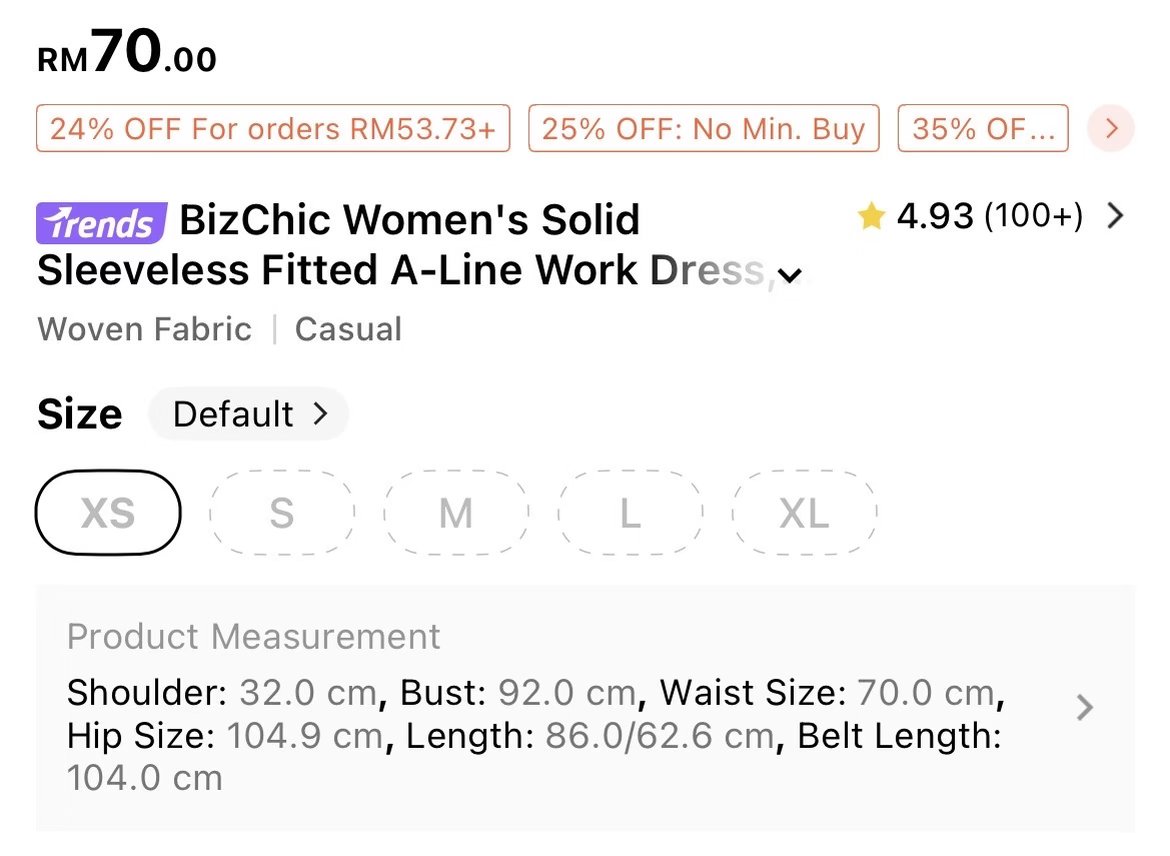Choose size XL option
This screenshot has width=1170, height=856.
[804, 513]
